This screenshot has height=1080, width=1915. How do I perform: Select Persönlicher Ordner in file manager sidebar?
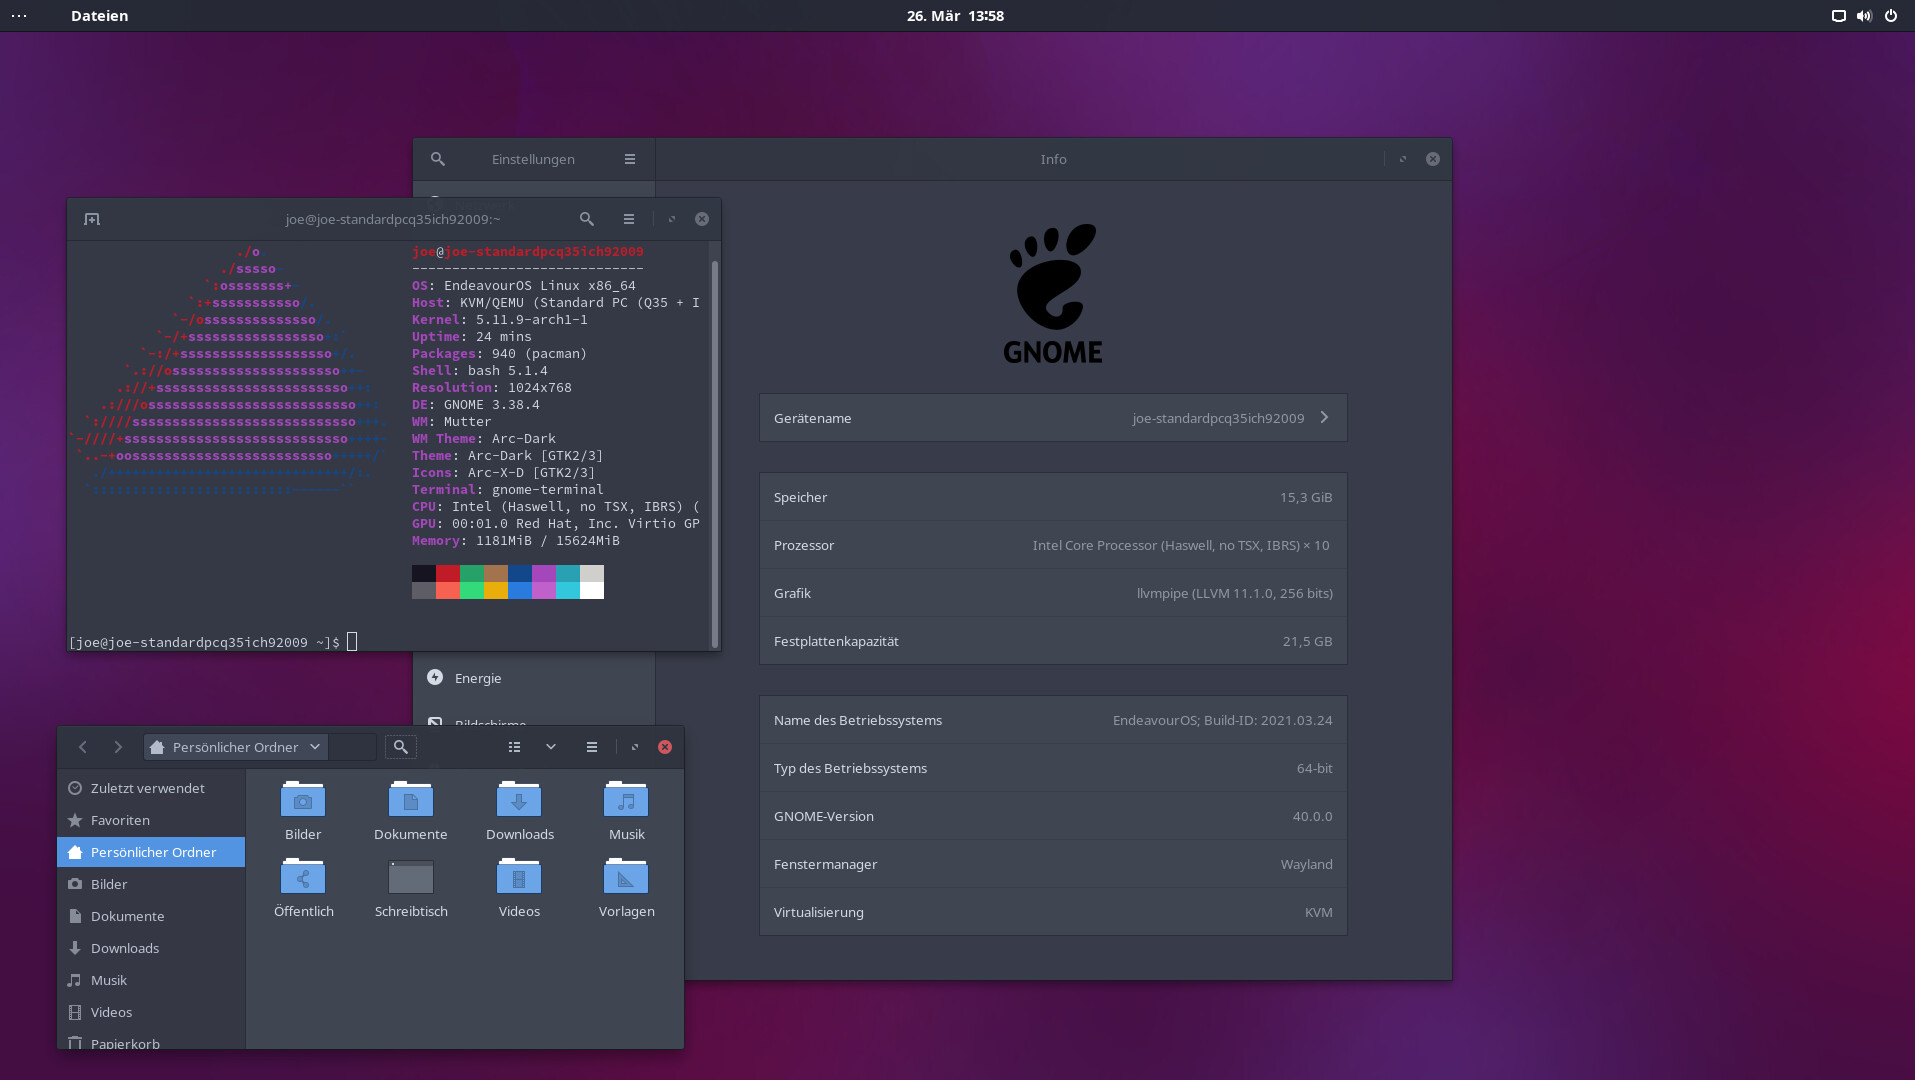point(151,852)
